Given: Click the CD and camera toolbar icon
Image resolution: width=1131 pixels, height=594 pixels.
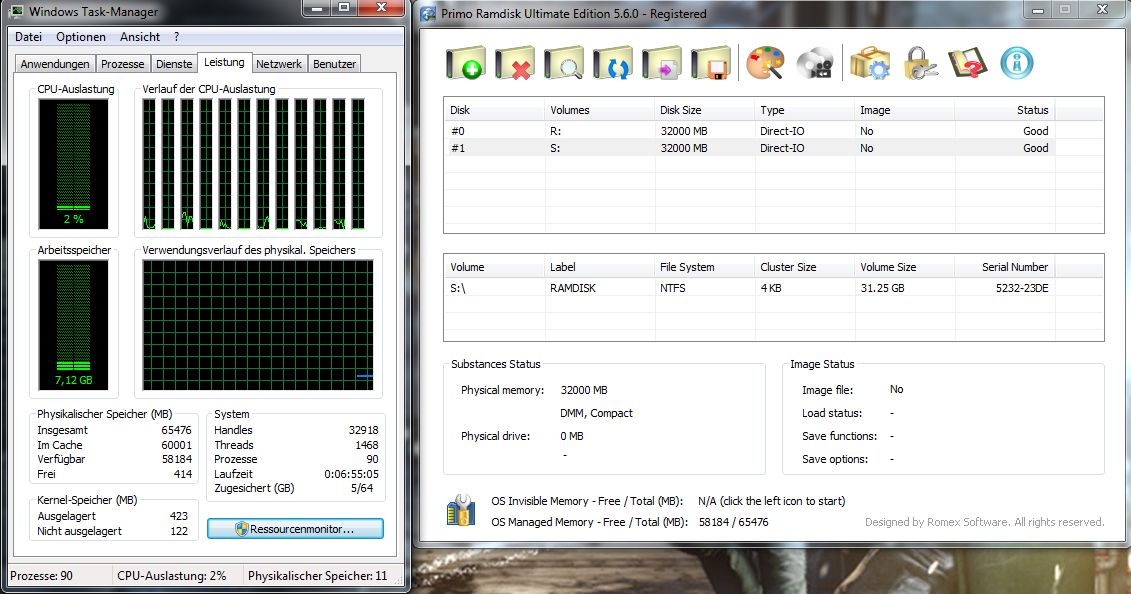Looking at the screenshot, I should pos(815,63).
